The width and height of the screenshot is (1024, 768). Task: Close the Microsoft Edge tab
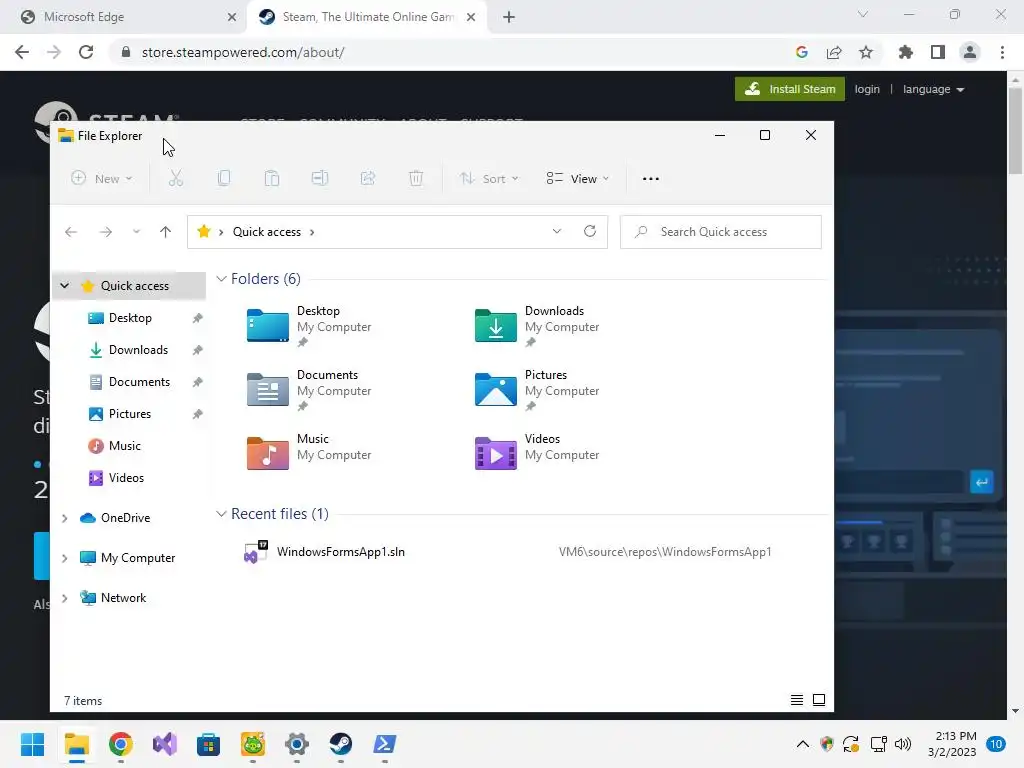pyautogui.click(x=231, y=17)
